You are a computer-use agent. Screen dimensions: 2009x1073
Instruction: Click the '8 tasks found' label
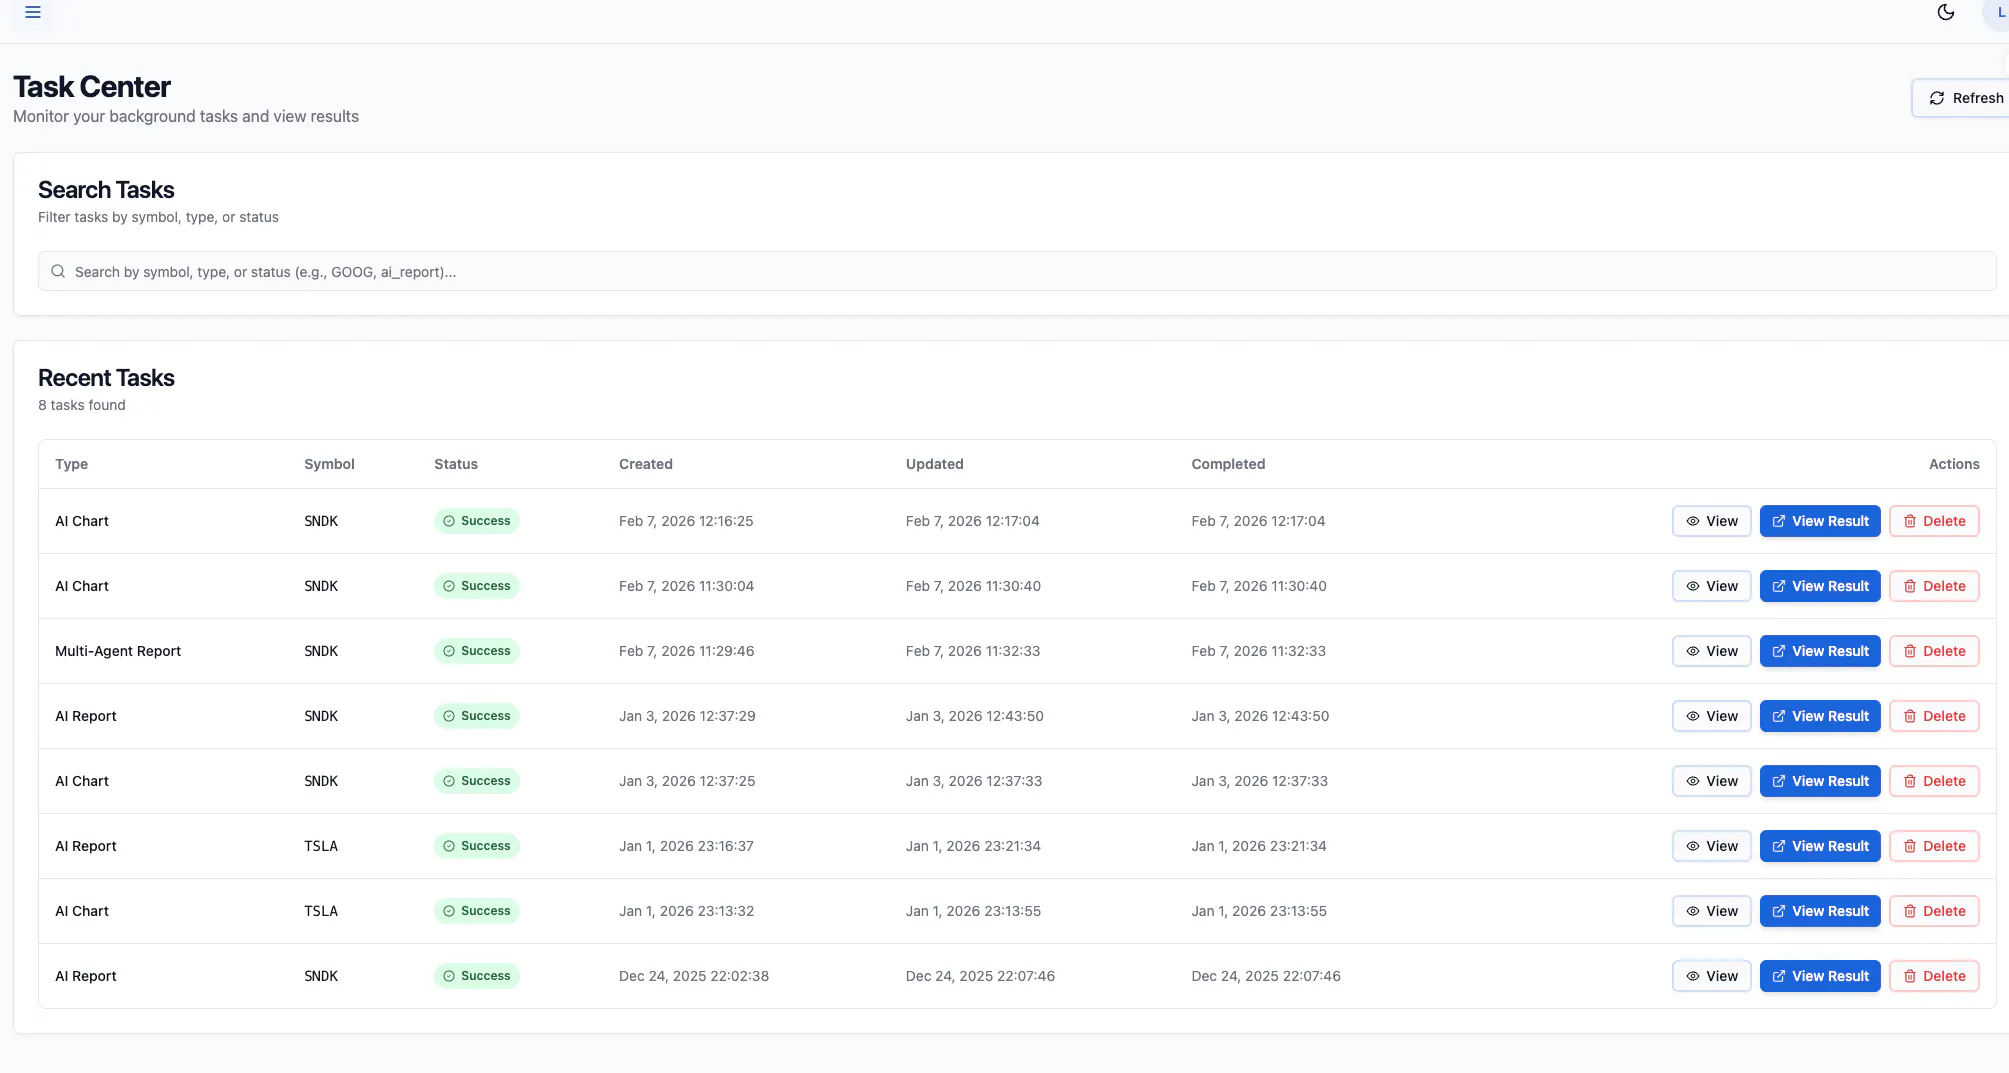[x=82, y=405]
